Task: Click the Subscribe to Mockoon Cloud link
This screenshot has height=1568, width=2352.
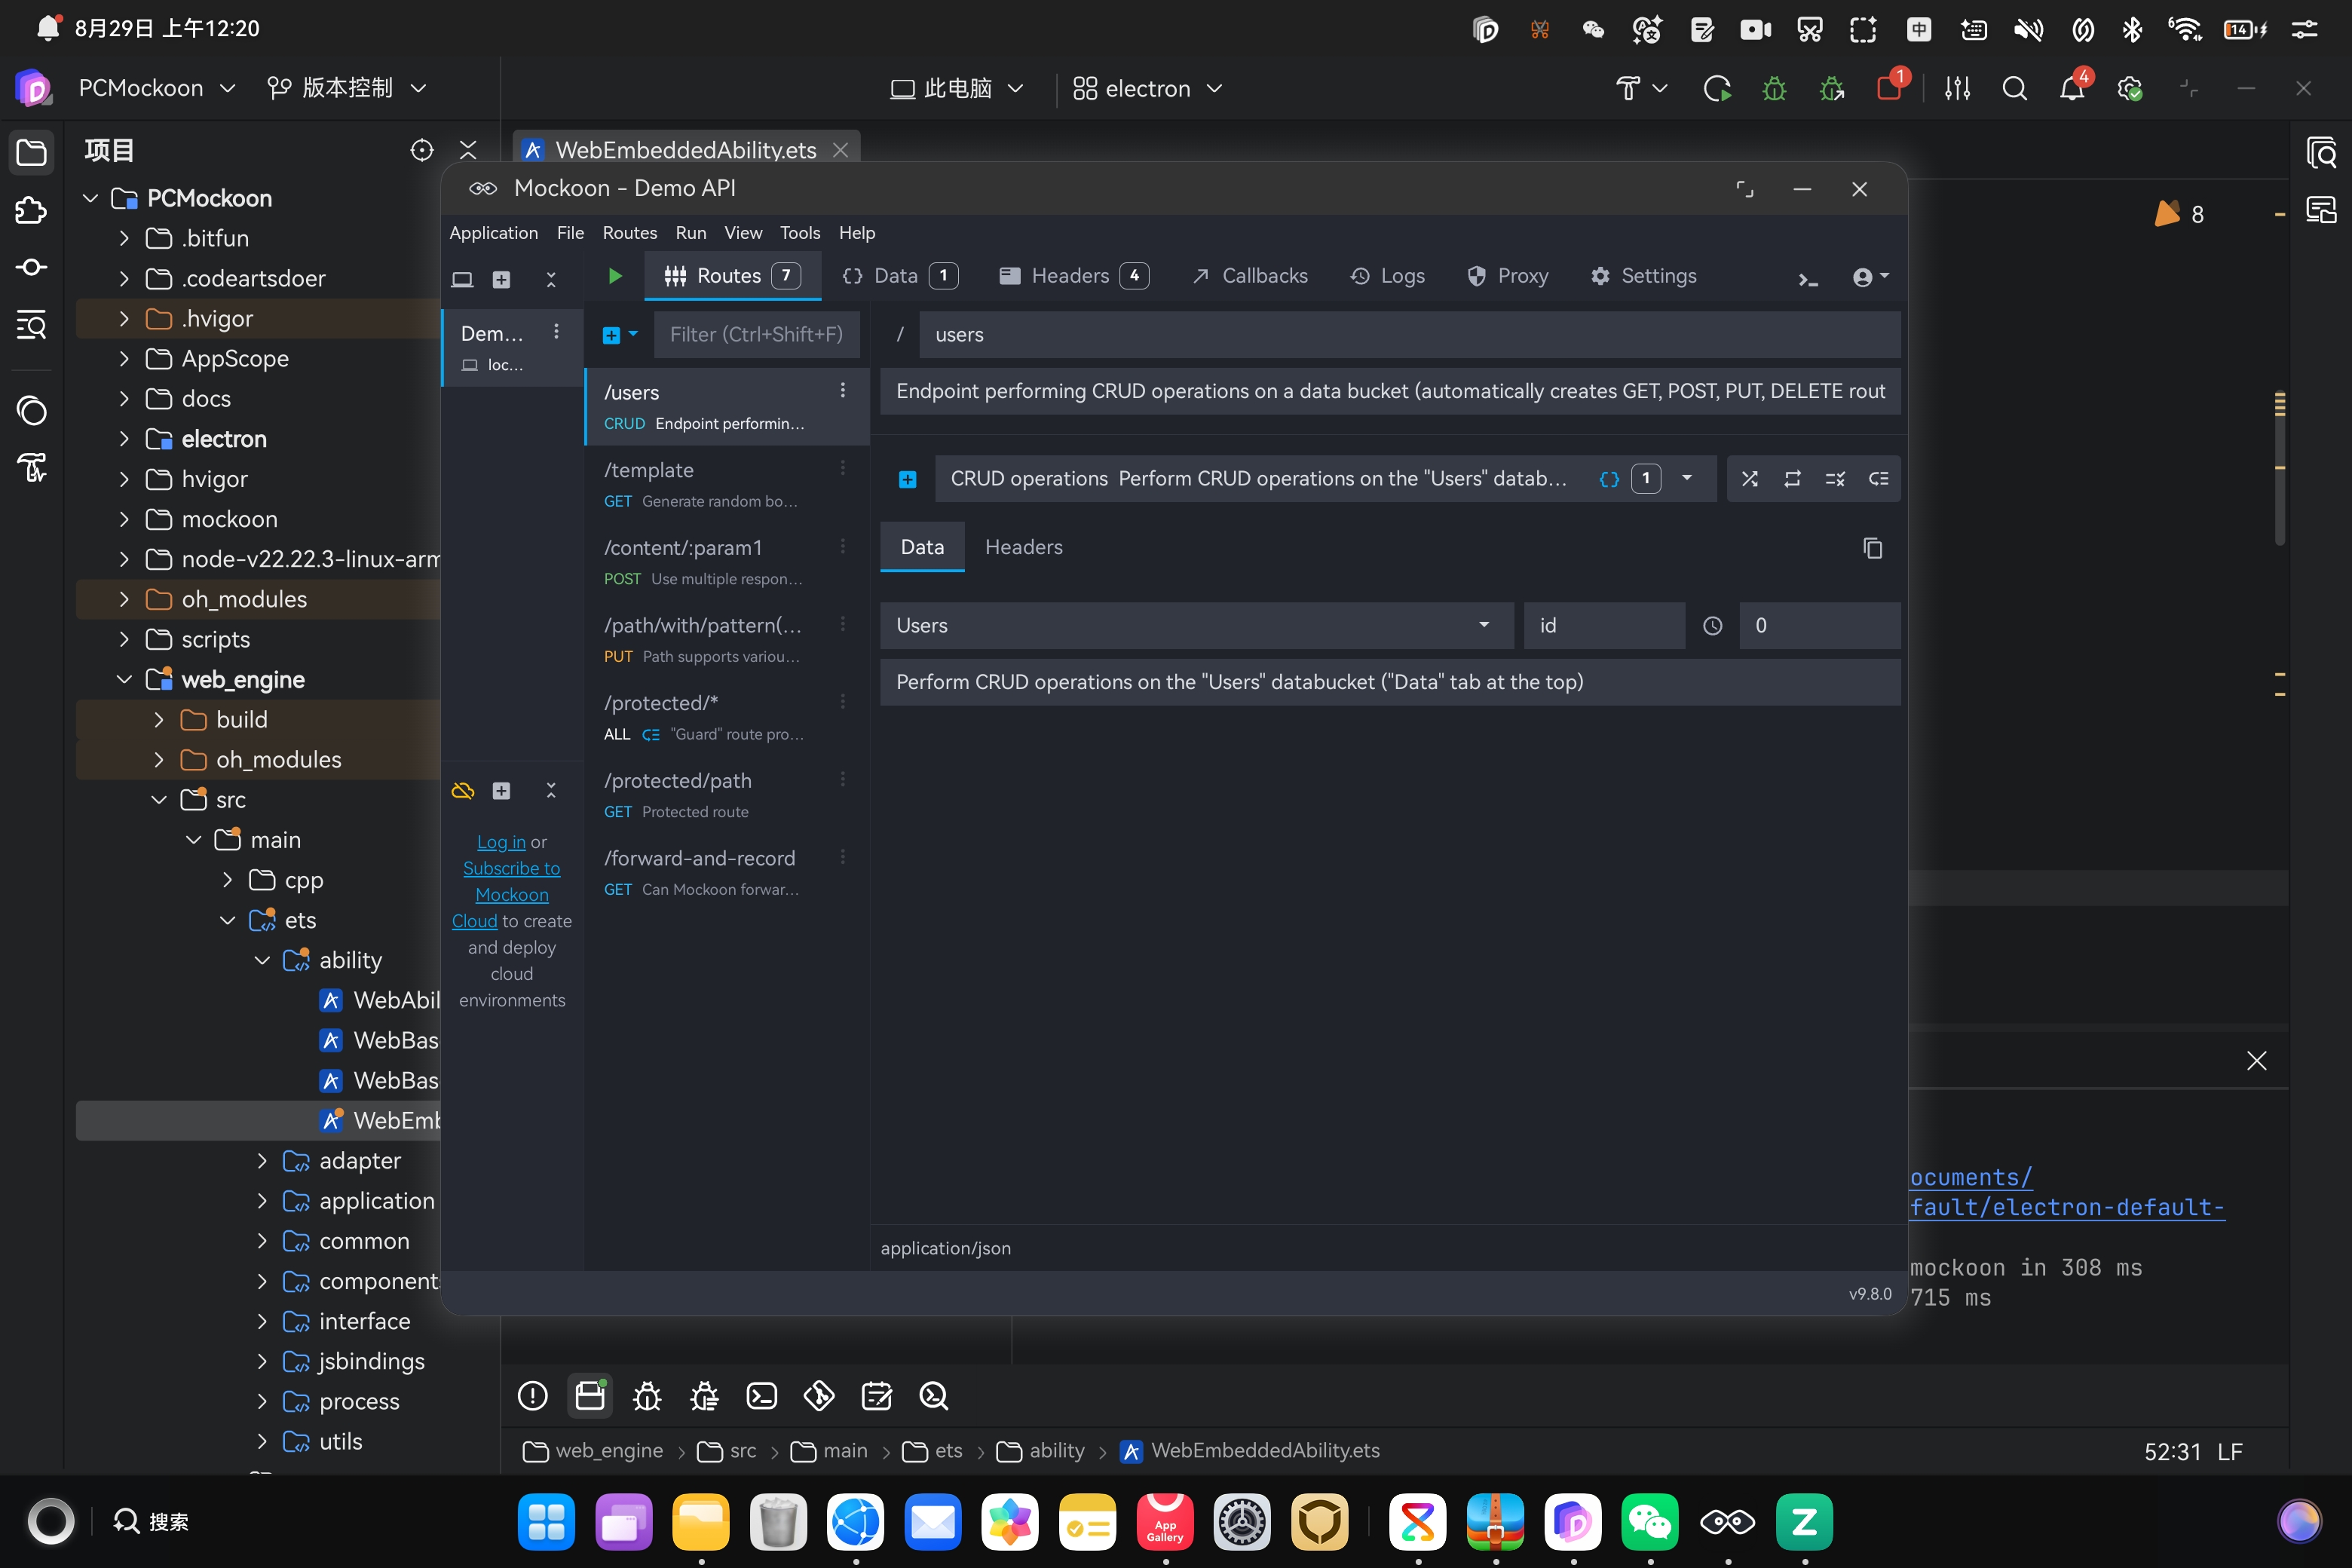Action: tap(510, 894)
